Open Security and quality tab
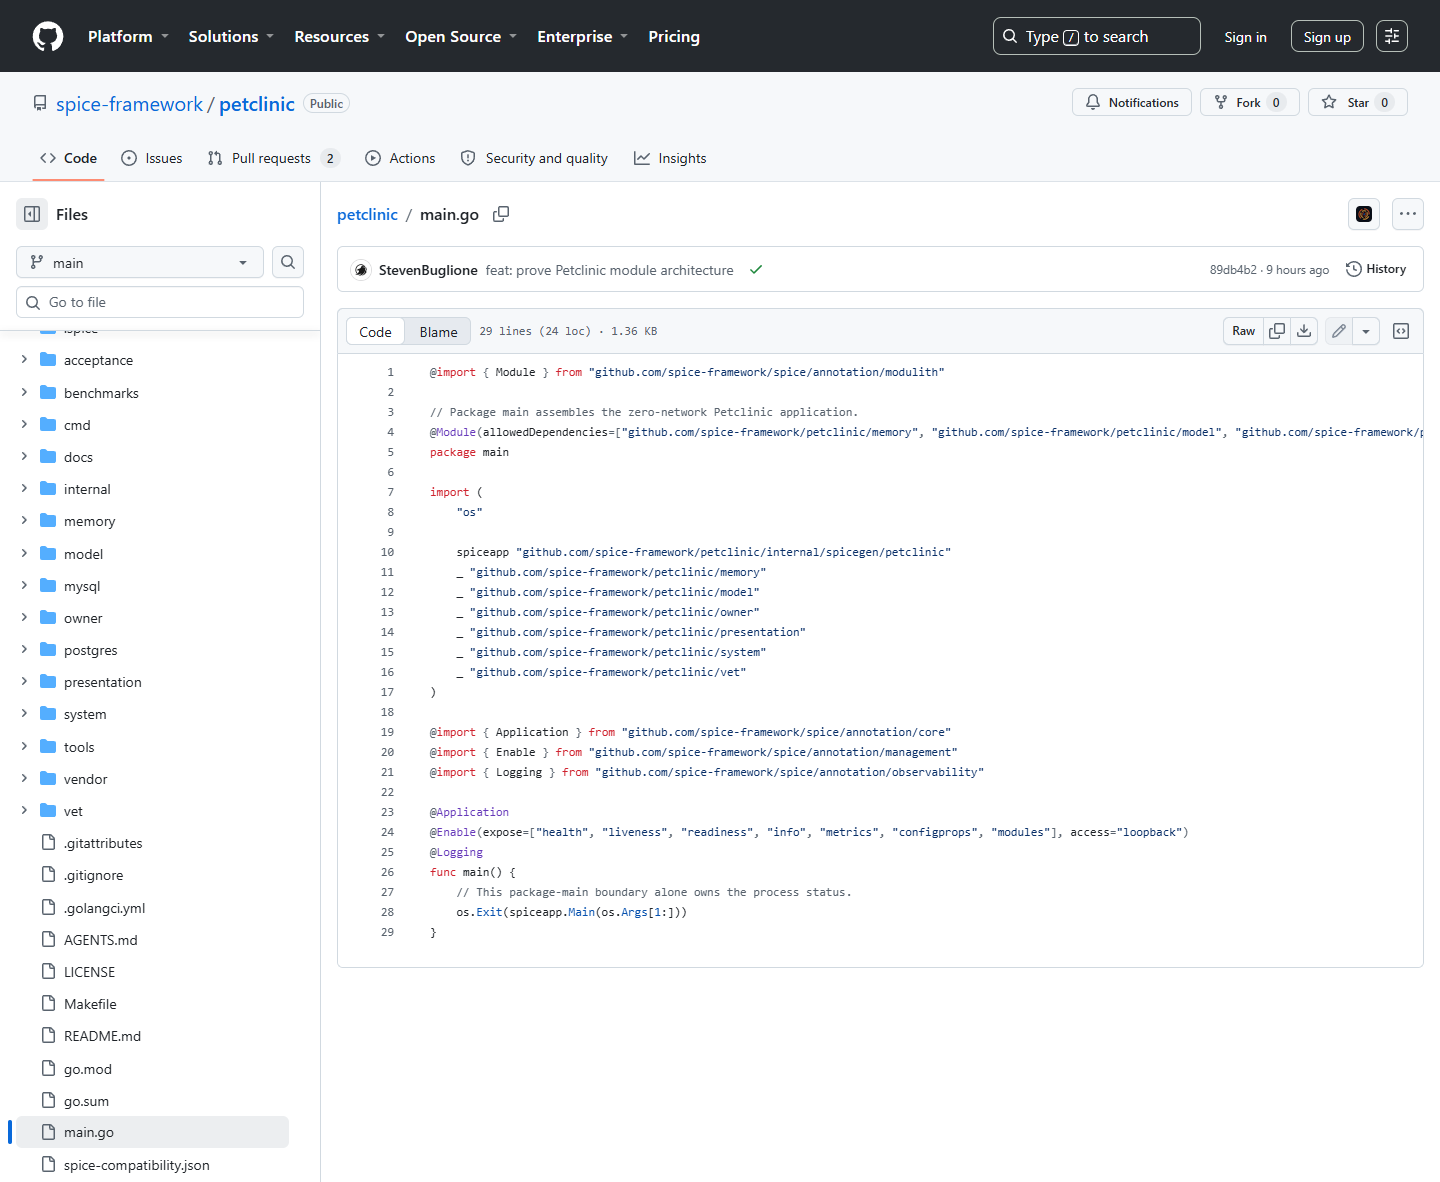 pyautogui.click(x=534, y=158)
